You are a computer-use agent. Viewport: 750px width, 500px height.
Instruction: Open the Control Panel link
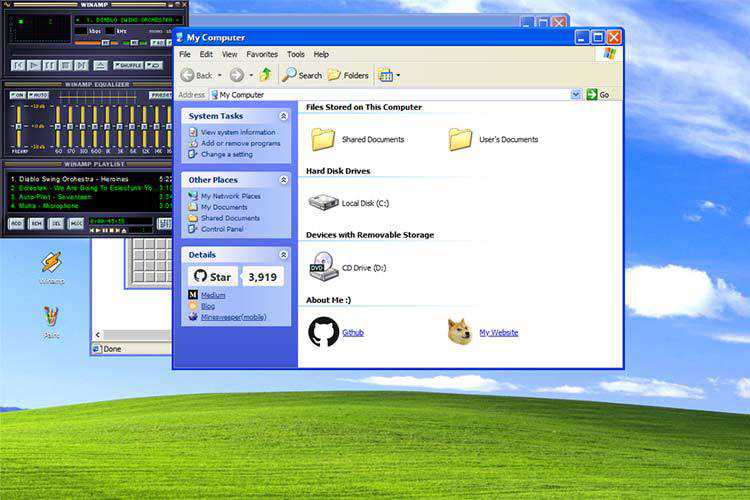221,229
